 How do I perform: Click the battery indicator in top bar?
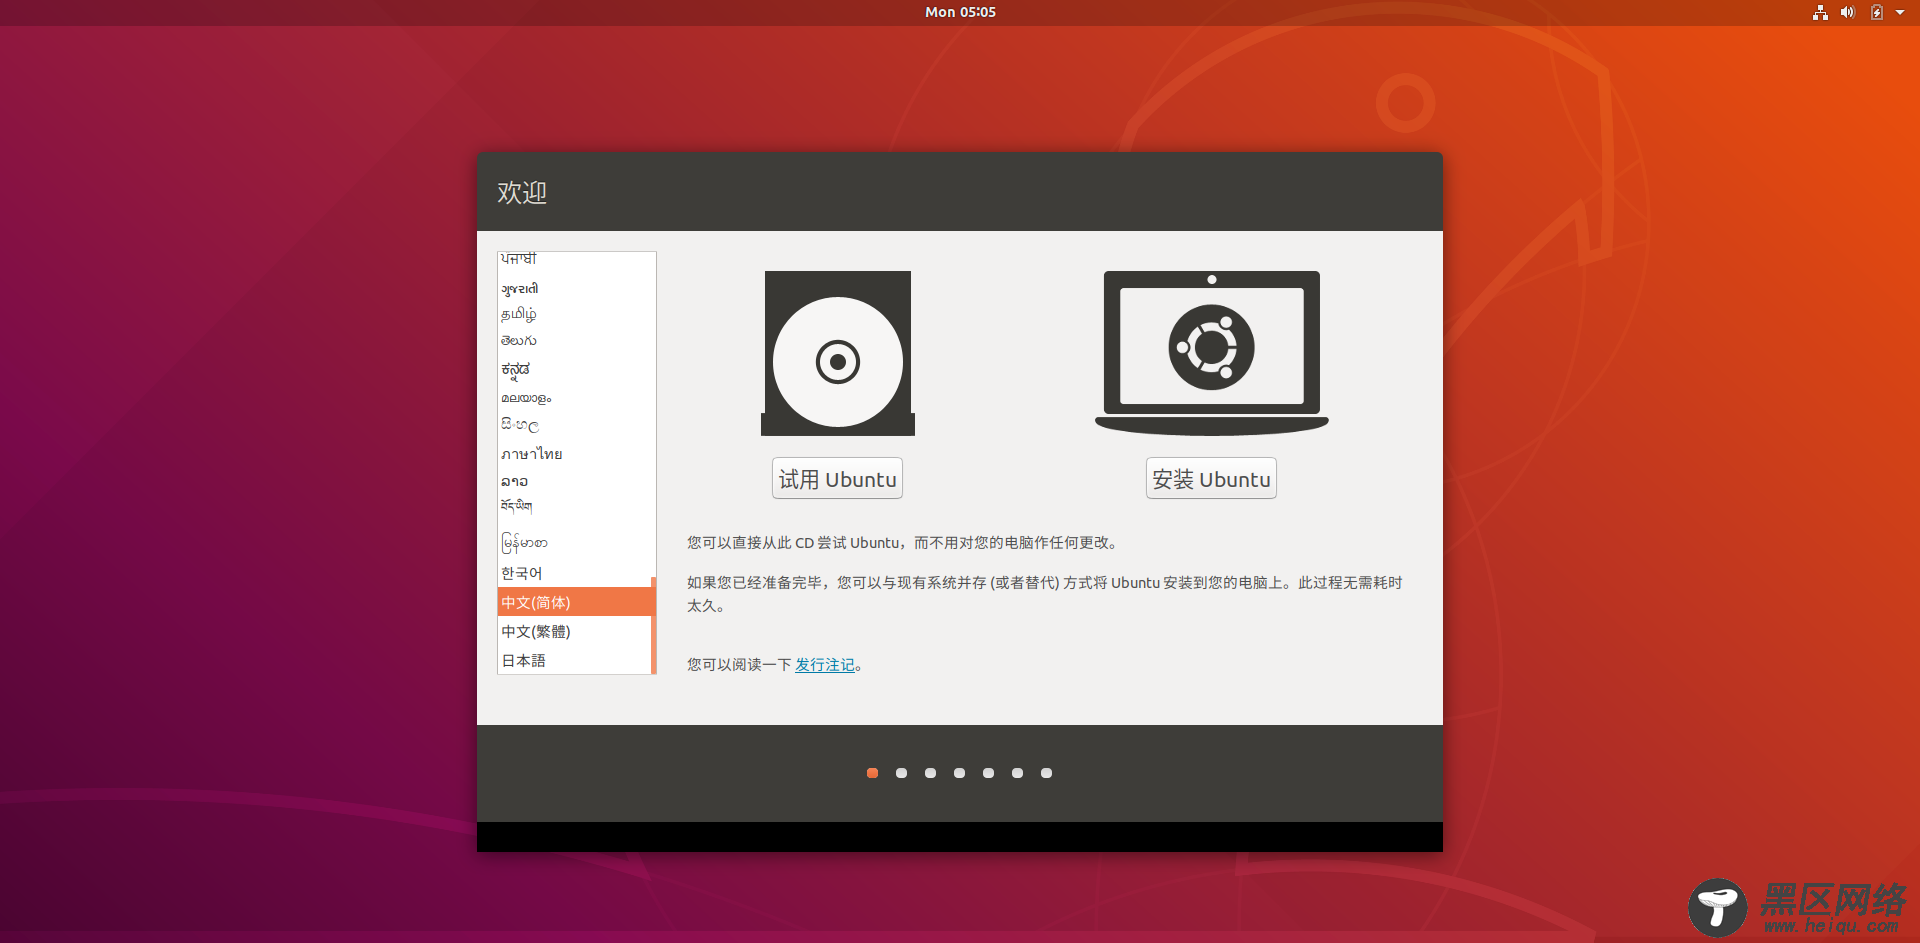1877,12
